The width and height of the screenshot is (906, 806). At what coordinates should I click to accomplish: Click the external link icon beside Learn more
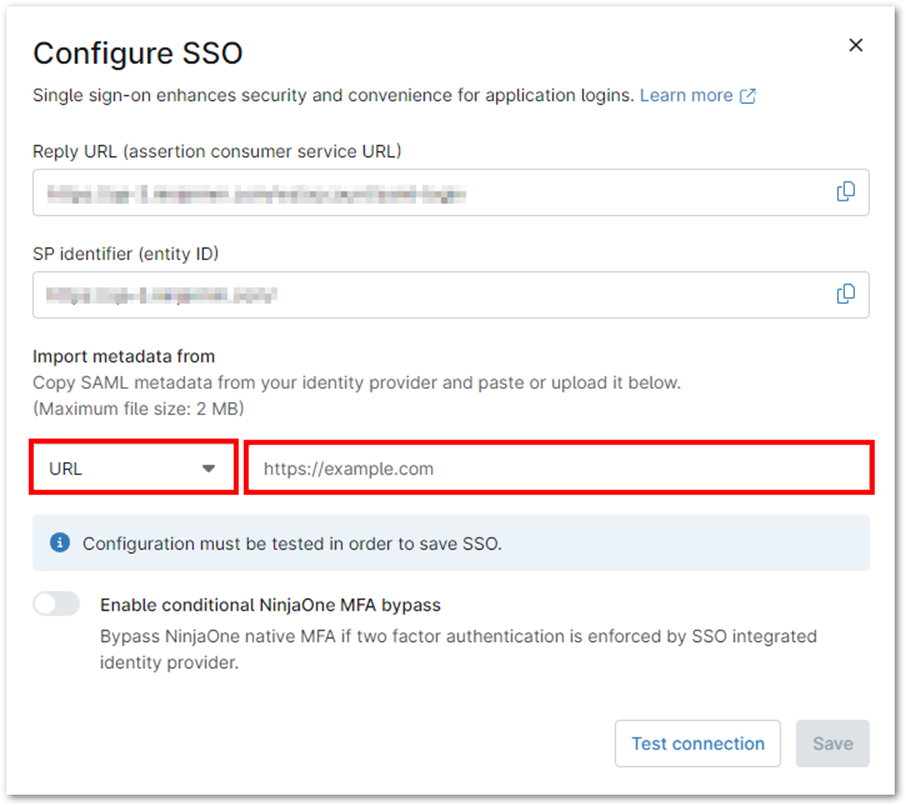(x=748, y=96)
